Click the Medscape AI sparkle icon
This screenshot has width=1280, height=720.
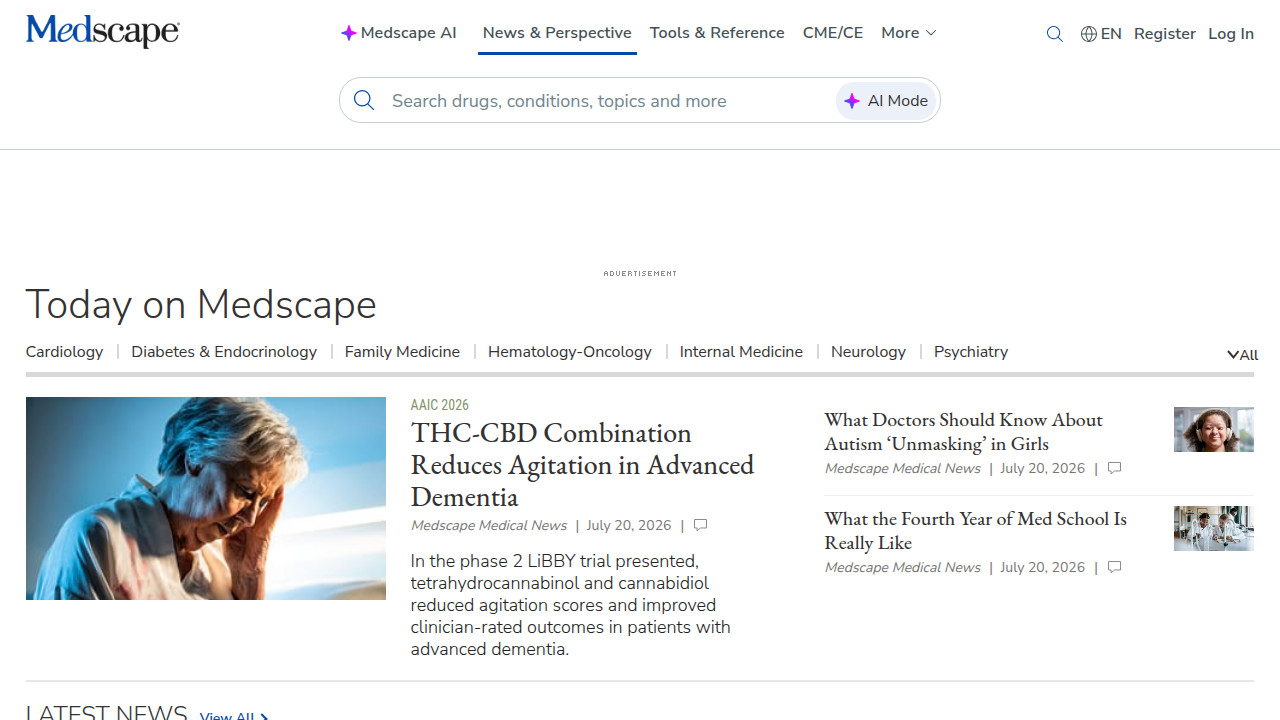pyautogui.click(x=348, y=33)
